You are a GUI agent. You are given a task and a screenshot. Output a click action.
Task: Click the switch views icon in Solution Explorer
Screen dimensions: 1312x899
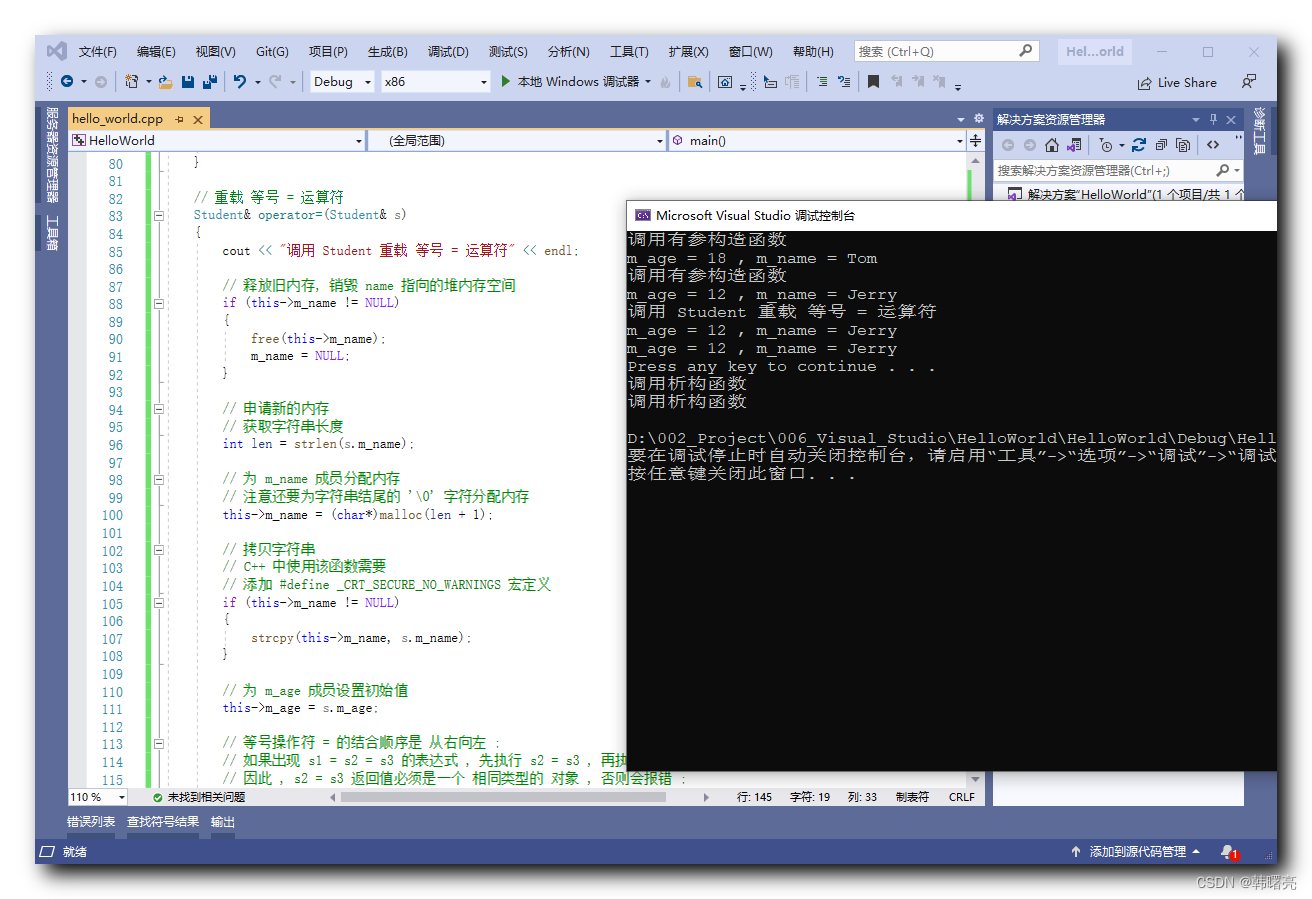(1074, 145)
